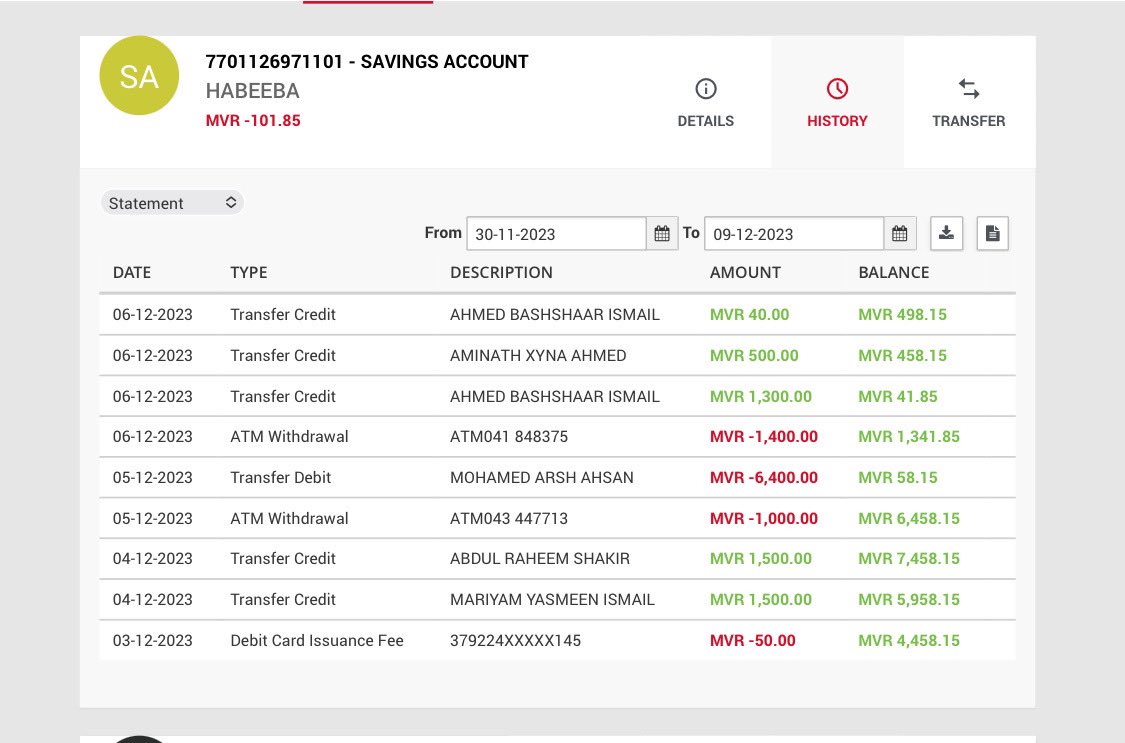
Task: Click the SA account avatar
Action: tap(139, 76)
